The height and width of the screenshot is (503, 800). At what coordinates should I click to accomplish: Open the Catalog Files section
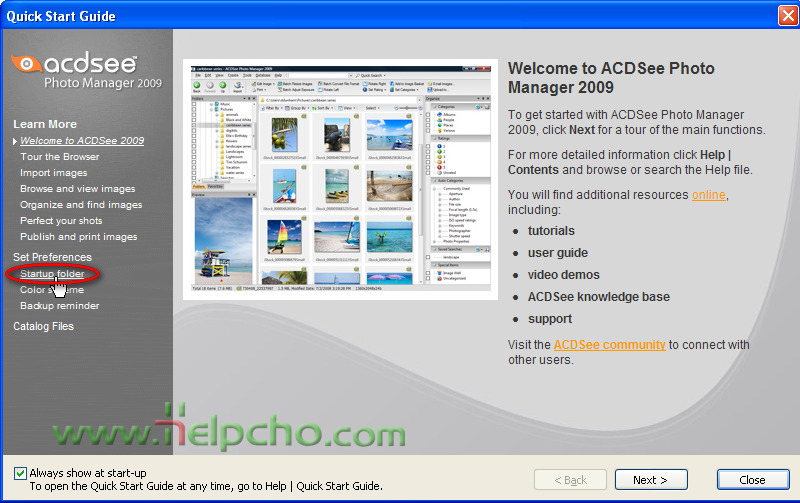coord(43,326)
